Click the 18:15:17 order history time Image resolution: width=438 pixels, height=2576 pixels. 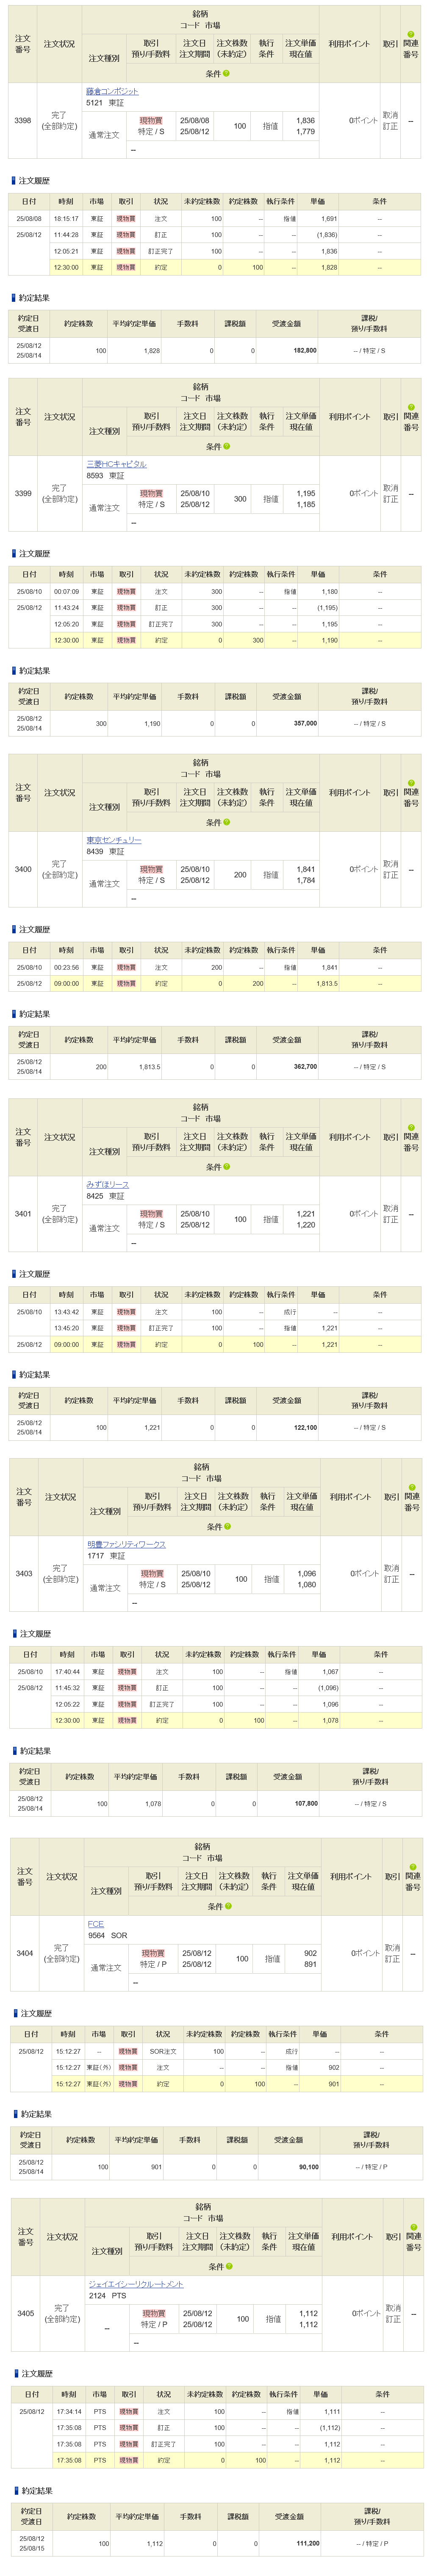[x=66, y=218]
